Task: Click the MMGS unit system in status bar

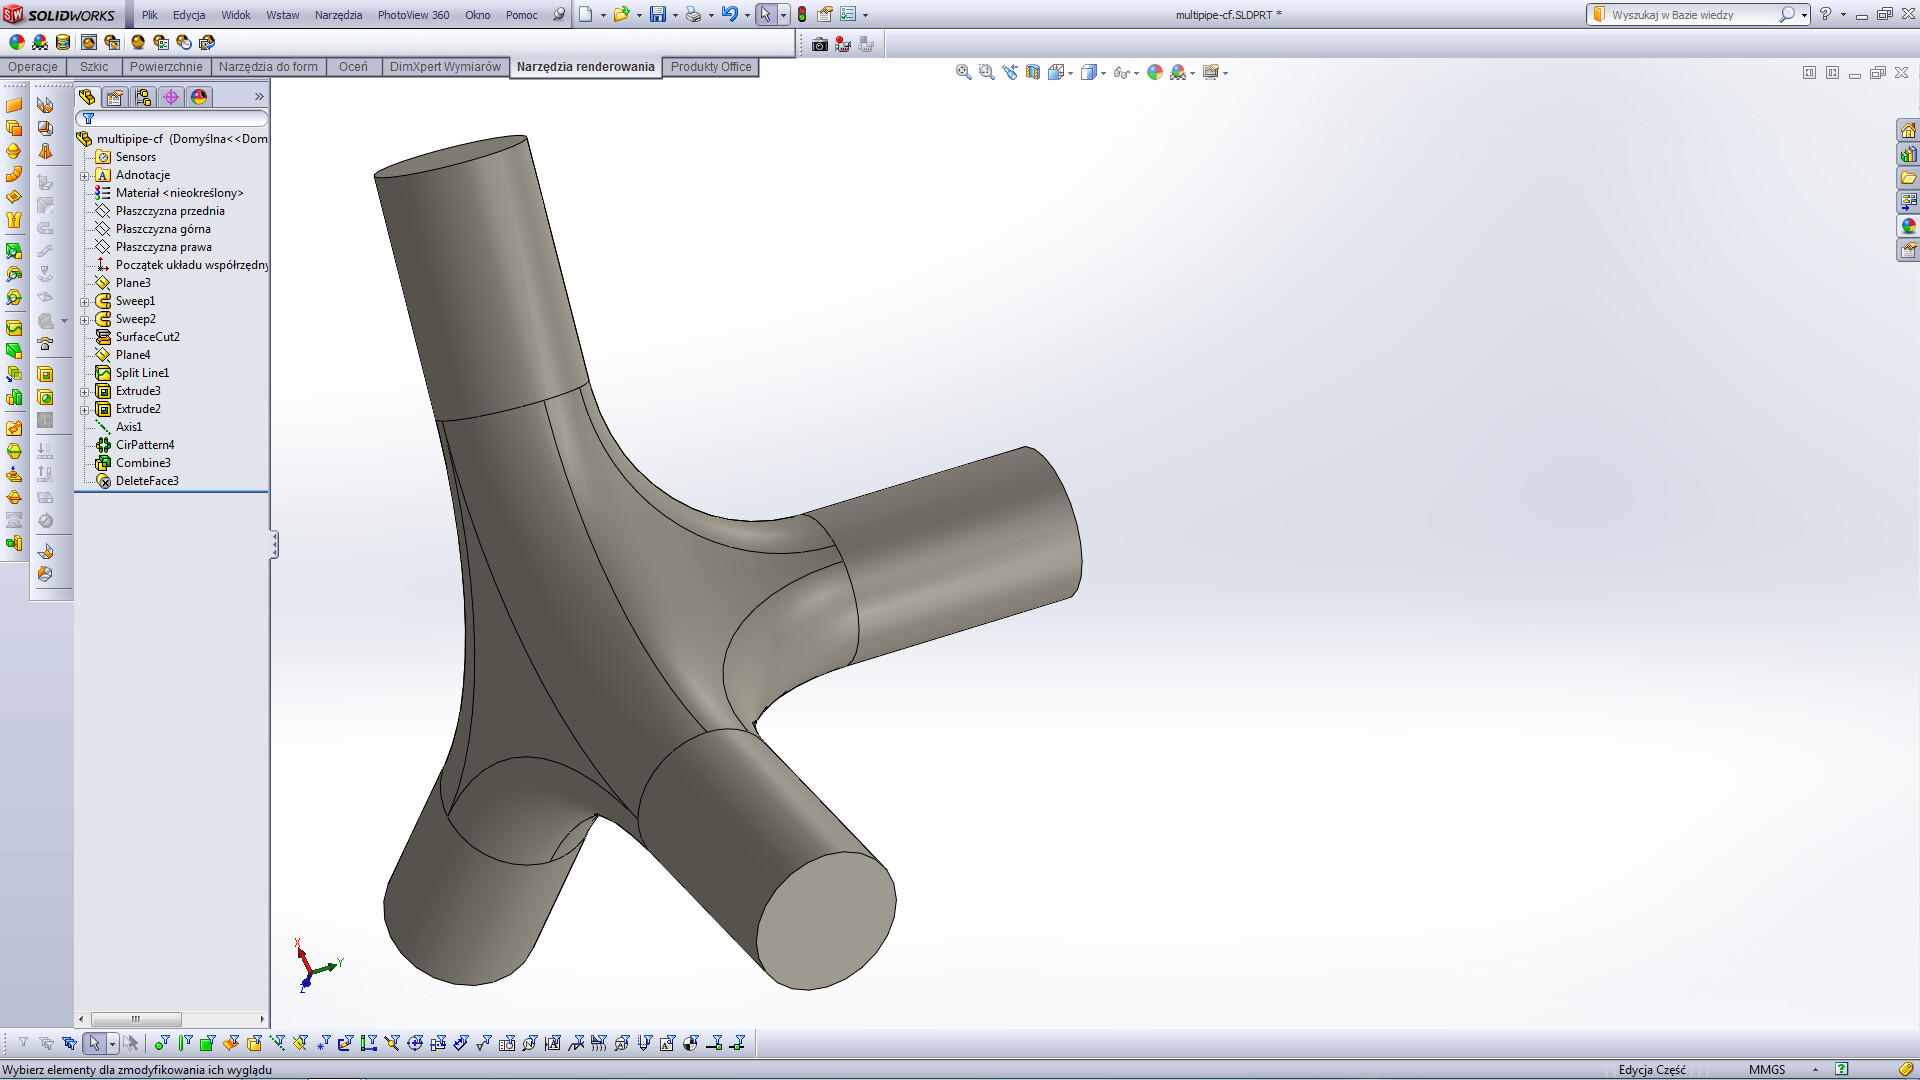Action: click(x=1767, y=1069)
